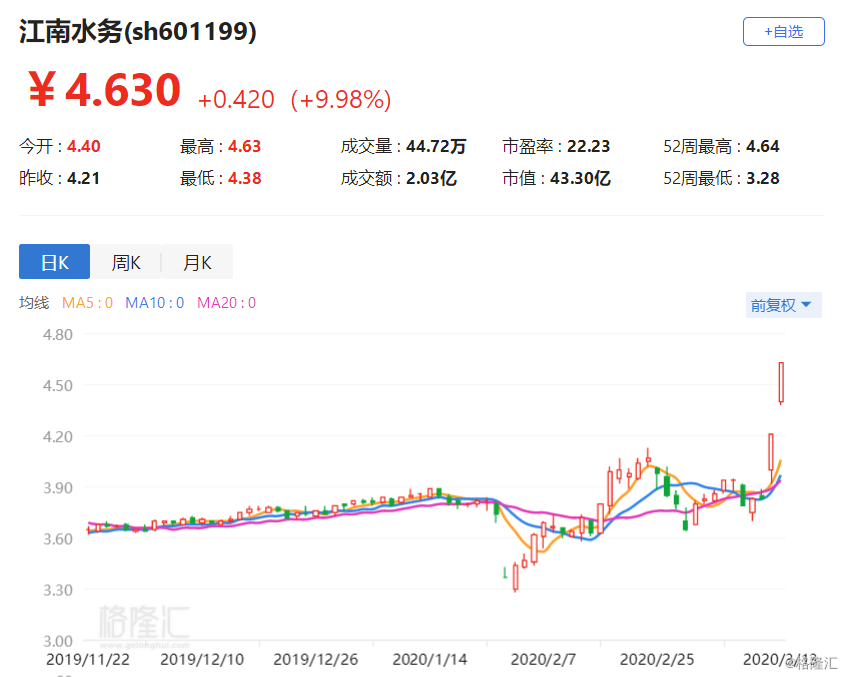Image resolution: width=845 pixels, height=677 pixels.
Task: Click the 3.90 price axis label
Action: point(58,488)
